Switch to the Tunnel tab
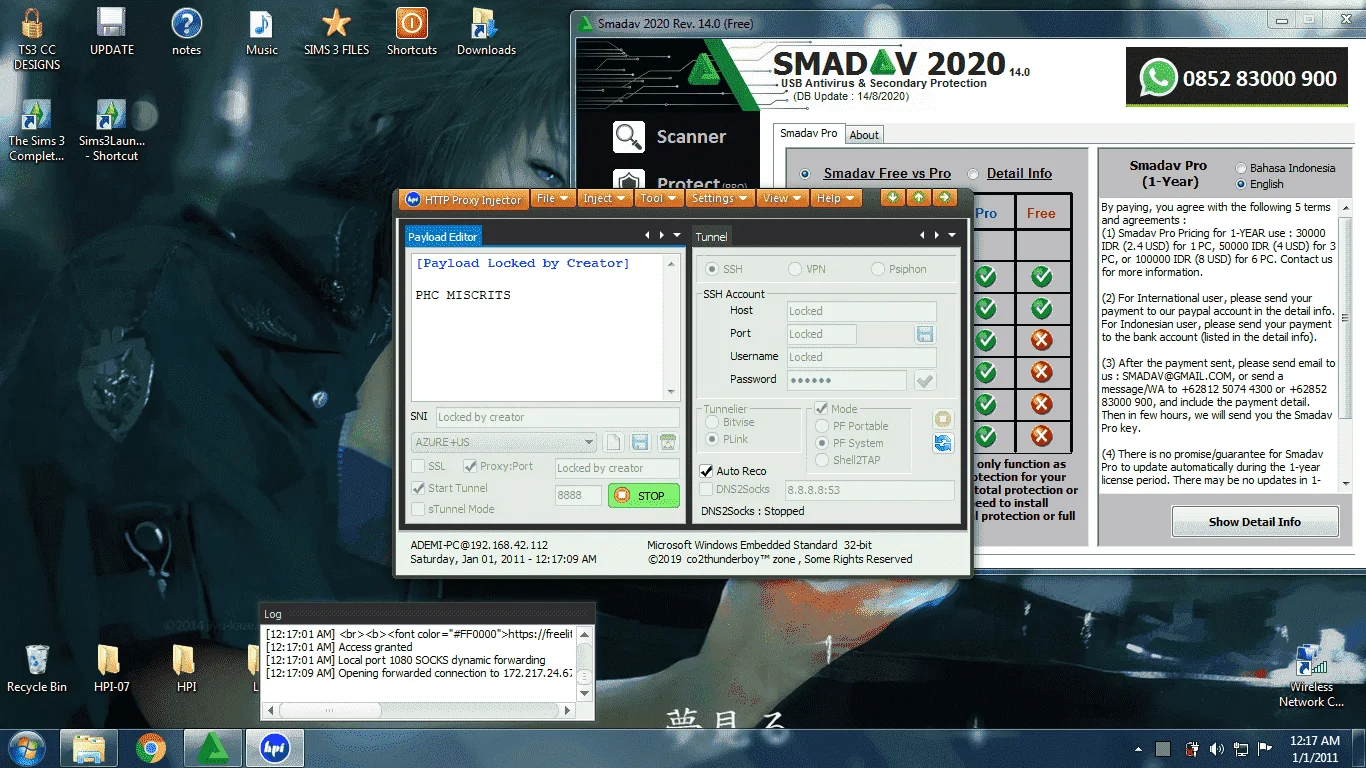The width and height of the screenshot is (1366, 768). pos(712,237)
